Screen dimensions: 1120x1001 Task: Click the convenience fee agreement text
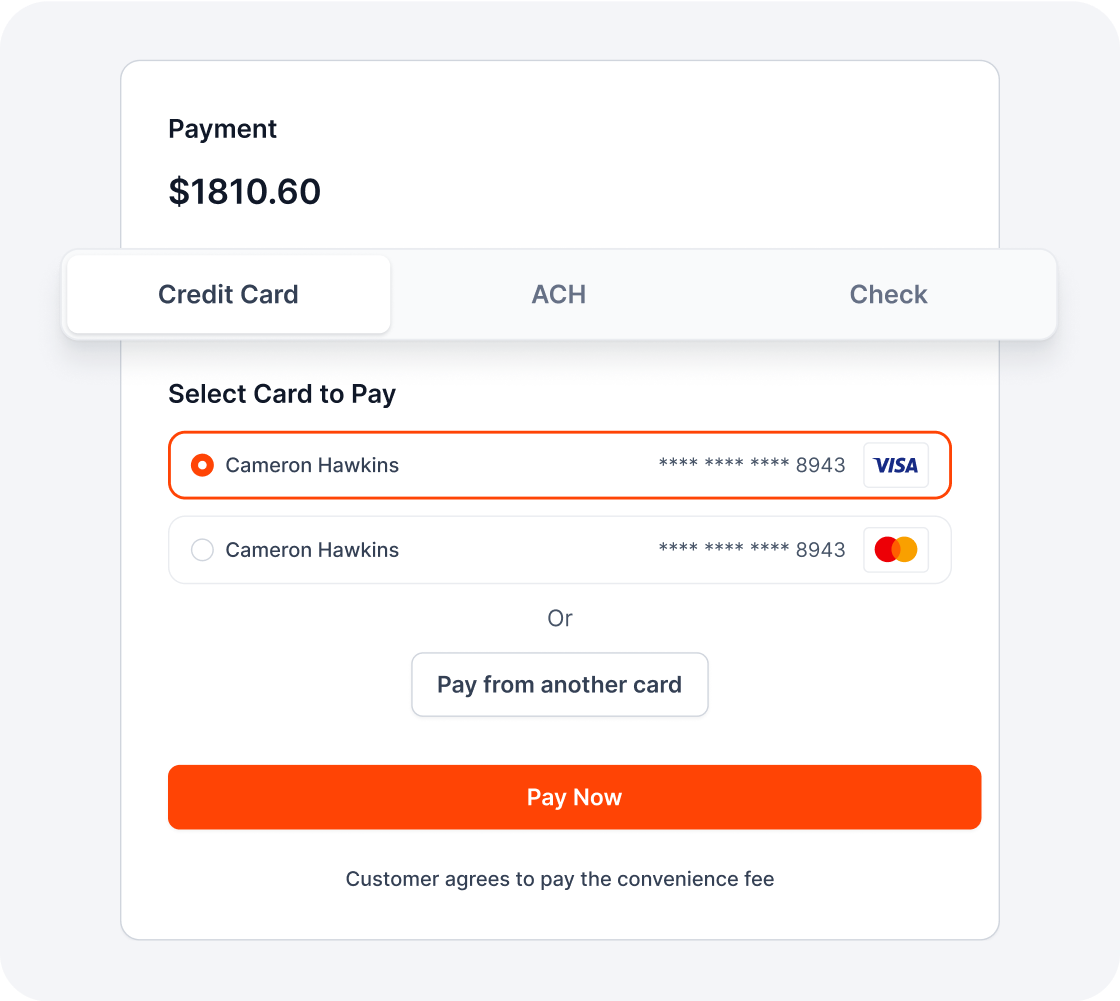(560, 878)
